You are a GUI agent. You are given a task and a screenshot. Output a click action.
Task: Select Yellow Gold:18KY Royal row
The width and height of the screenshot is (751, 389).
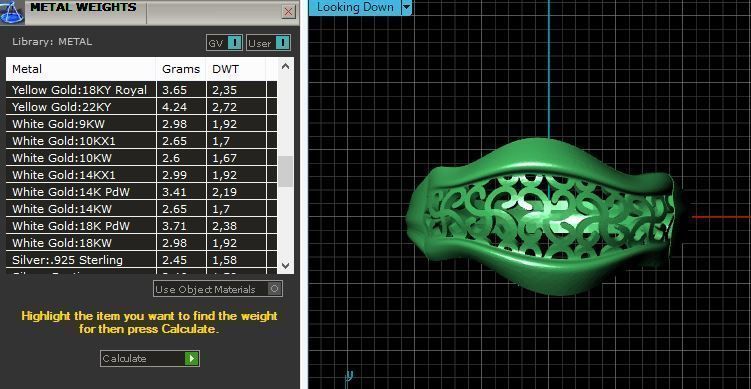141,90
